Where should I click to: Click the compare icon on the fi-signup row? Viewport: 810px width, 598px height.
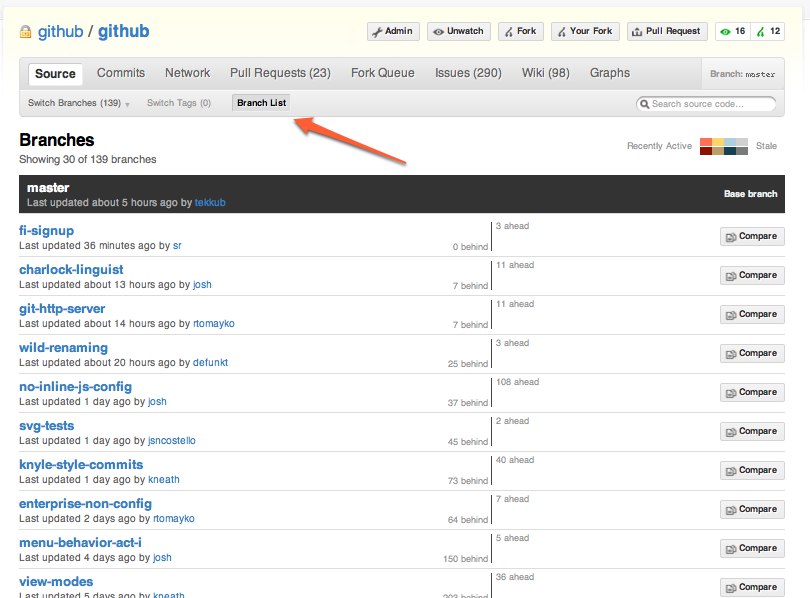[x=731, y=237]
